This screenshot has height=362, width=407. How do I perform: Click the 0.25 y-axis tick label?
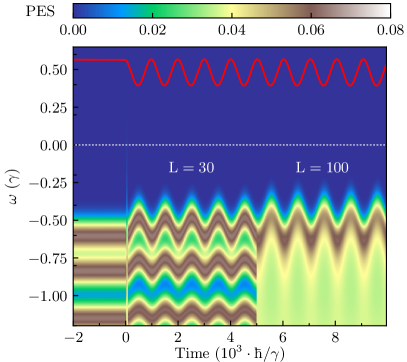click(54, 107)
